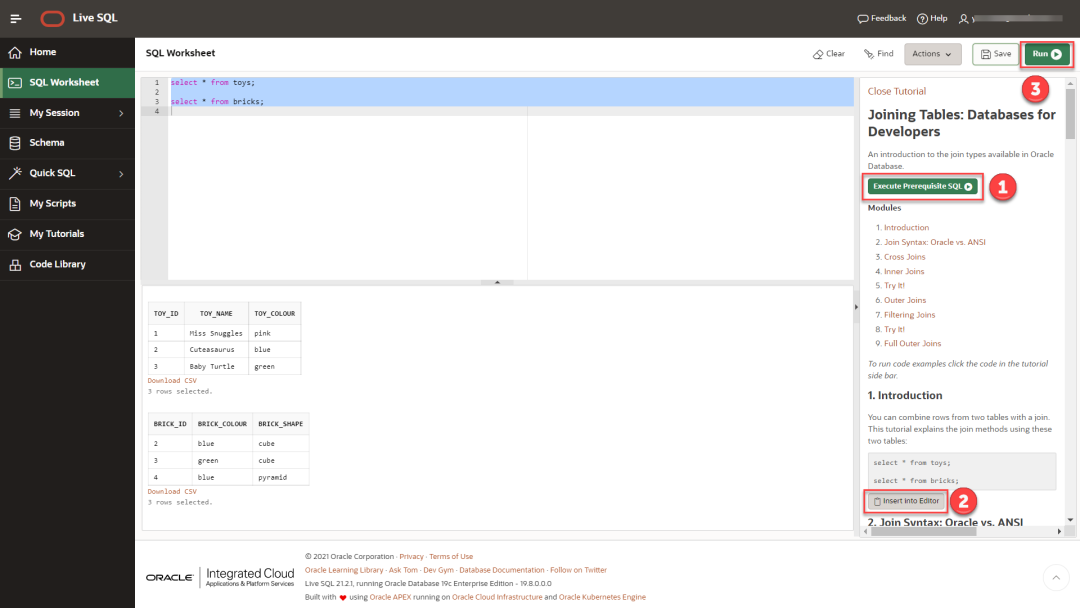Expand the Quick SQL submenu arrow
Screen dimensions: 1080x608
pyautogui.click(x=121, y=174)
